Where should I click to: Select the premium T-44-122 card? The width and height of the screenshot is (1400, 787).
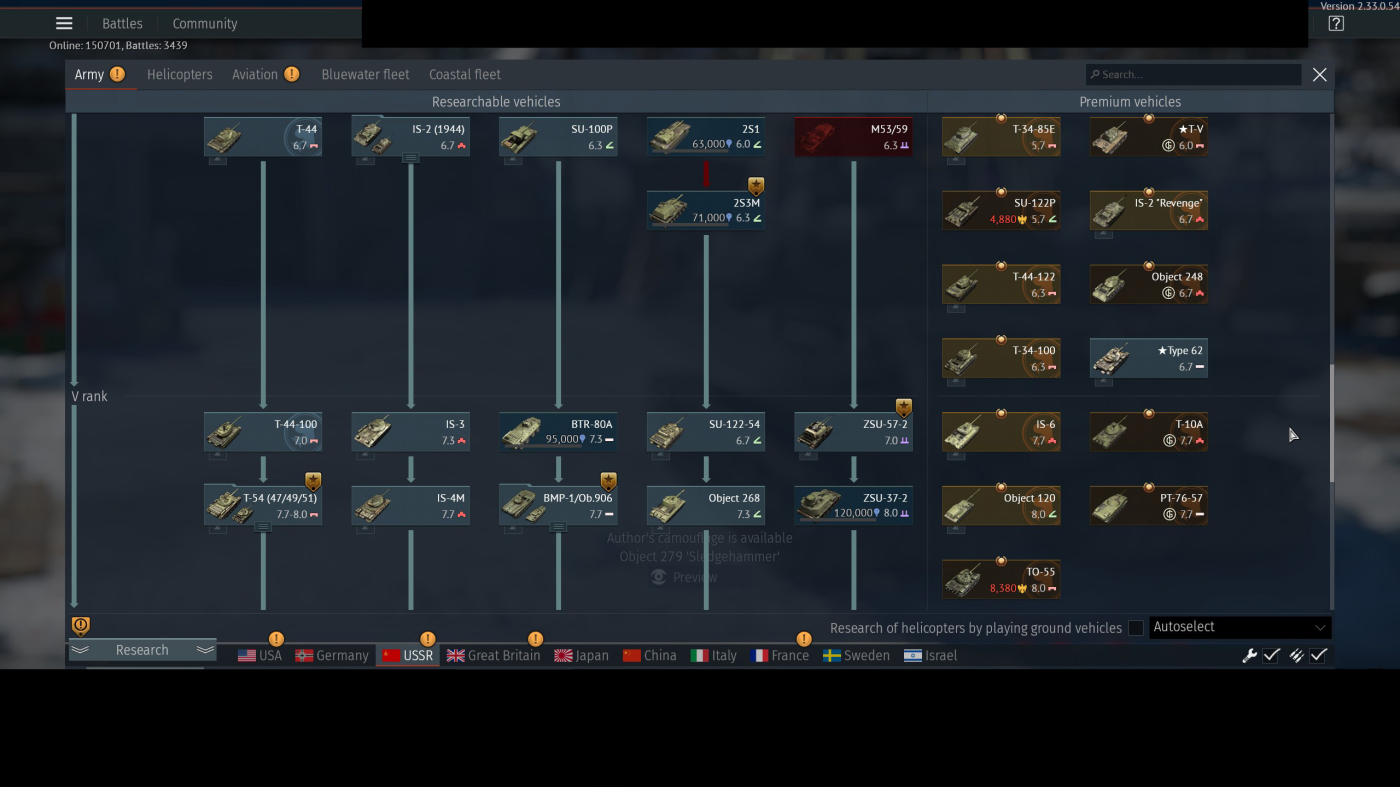tap(1001, 285)
